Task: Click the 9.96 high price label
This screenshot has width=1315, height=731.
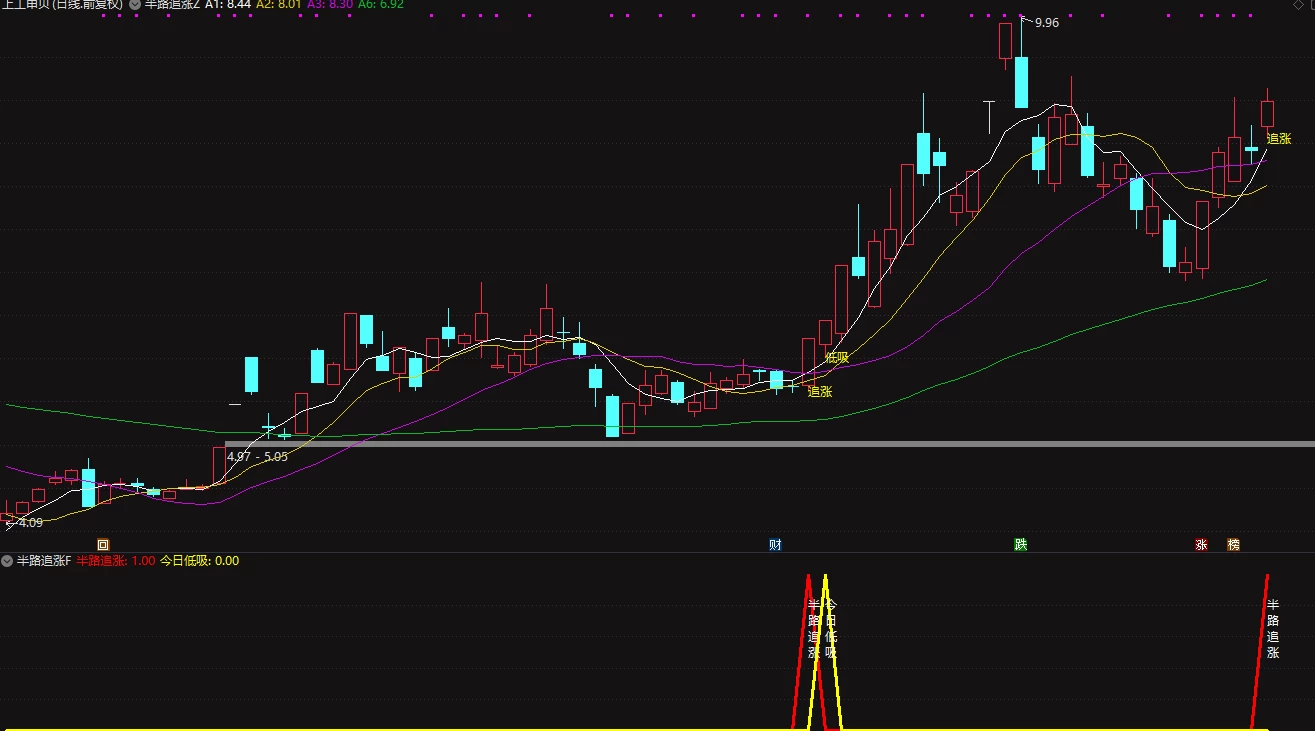Action: [1046, 22]
